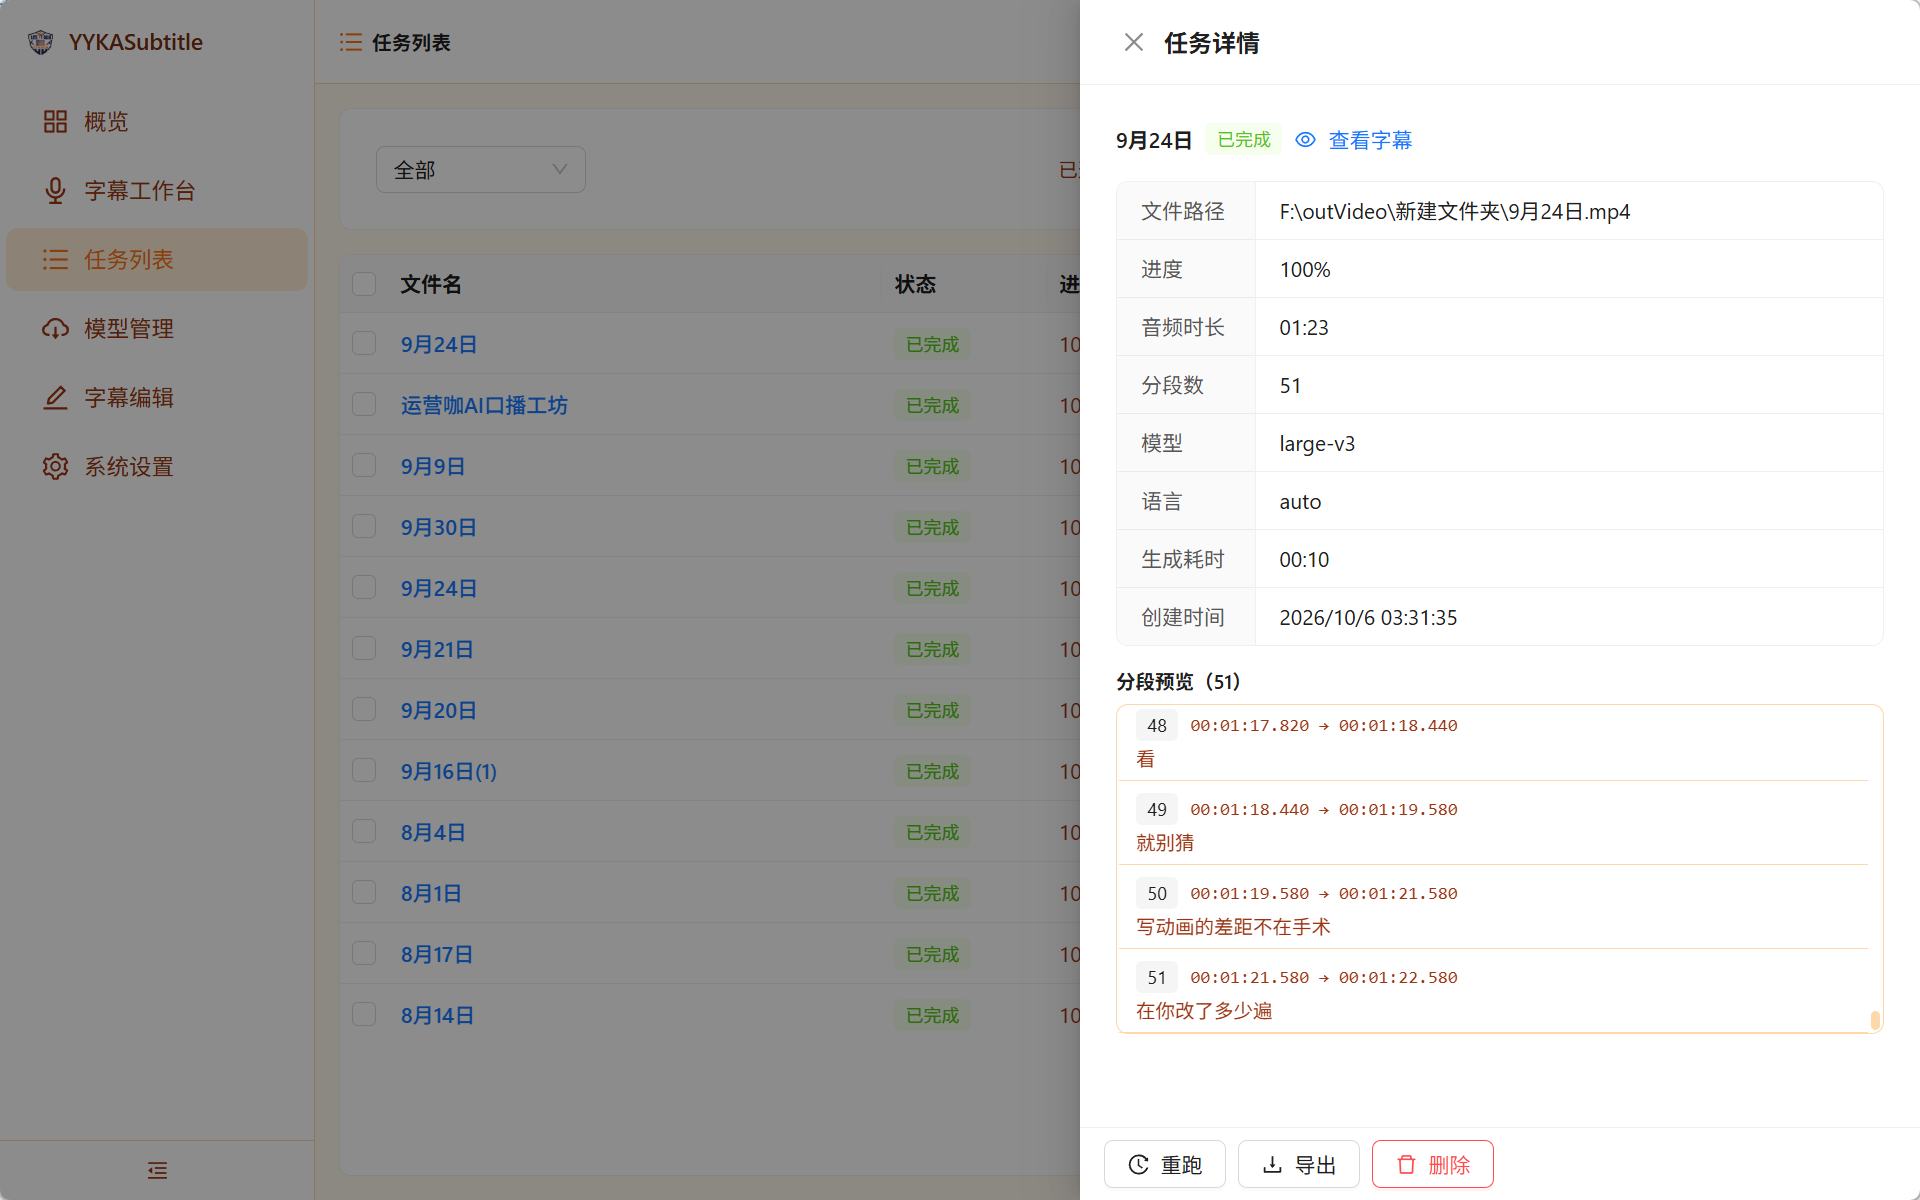
Task: Click the 重跑 rerun button
Action: pos(1165,1164)
